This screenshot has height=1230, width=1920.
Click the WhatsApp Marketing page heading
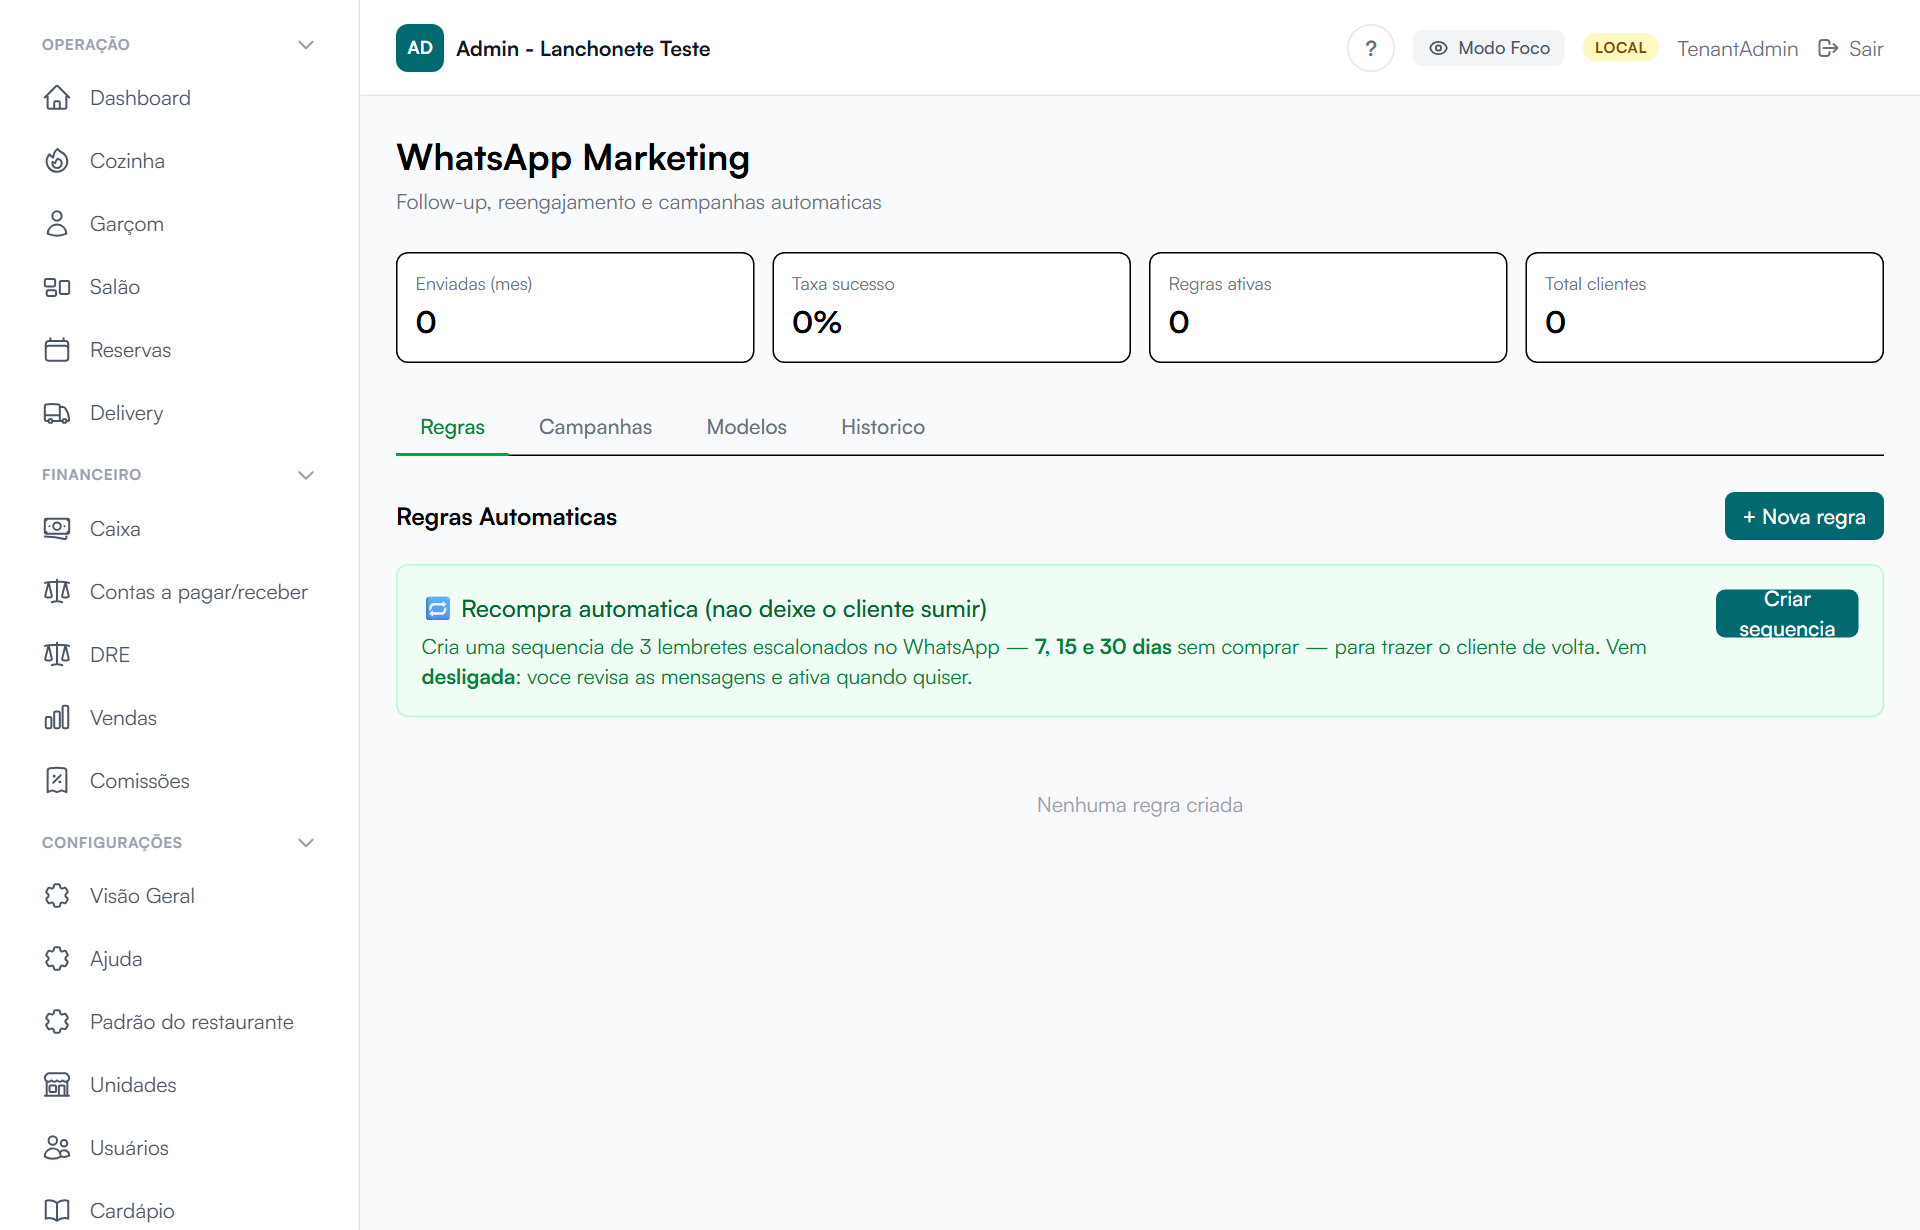pos(573,158)
